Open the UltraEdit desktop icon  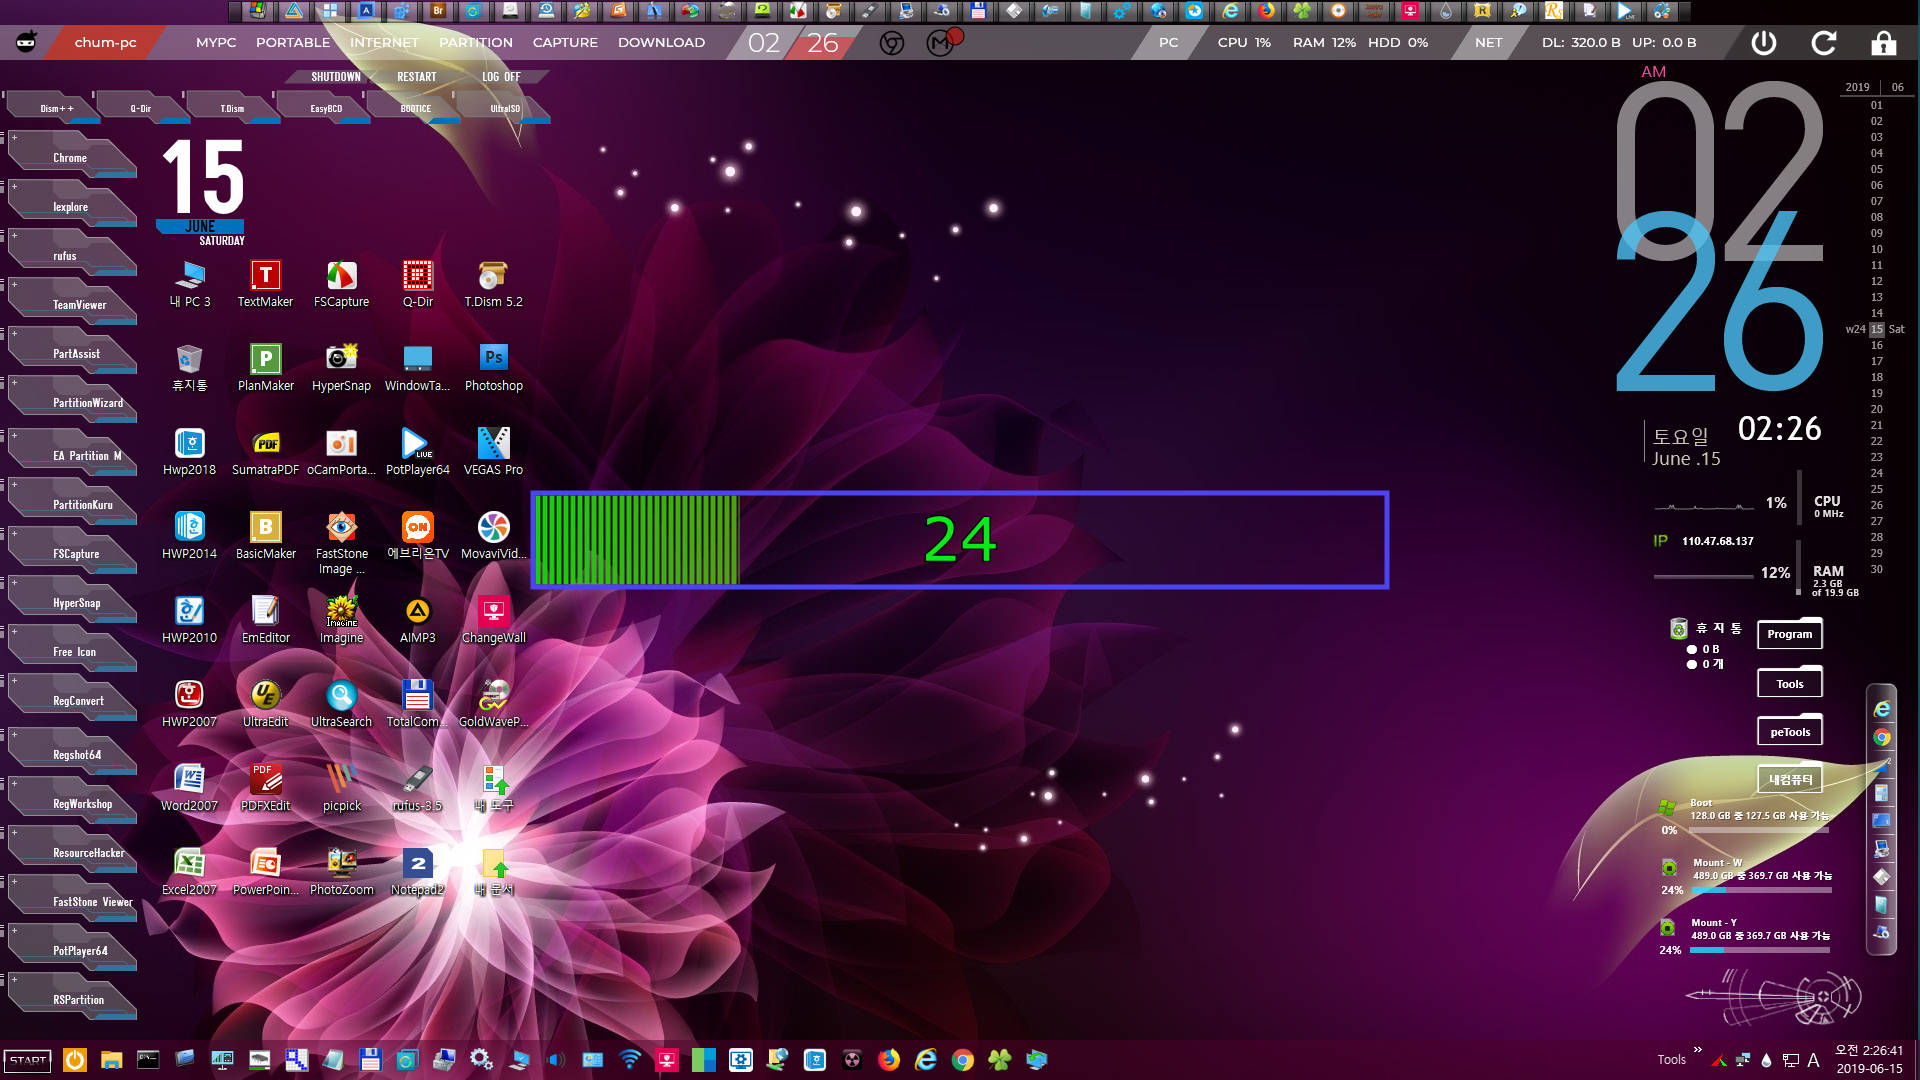[x=265, y=704]
